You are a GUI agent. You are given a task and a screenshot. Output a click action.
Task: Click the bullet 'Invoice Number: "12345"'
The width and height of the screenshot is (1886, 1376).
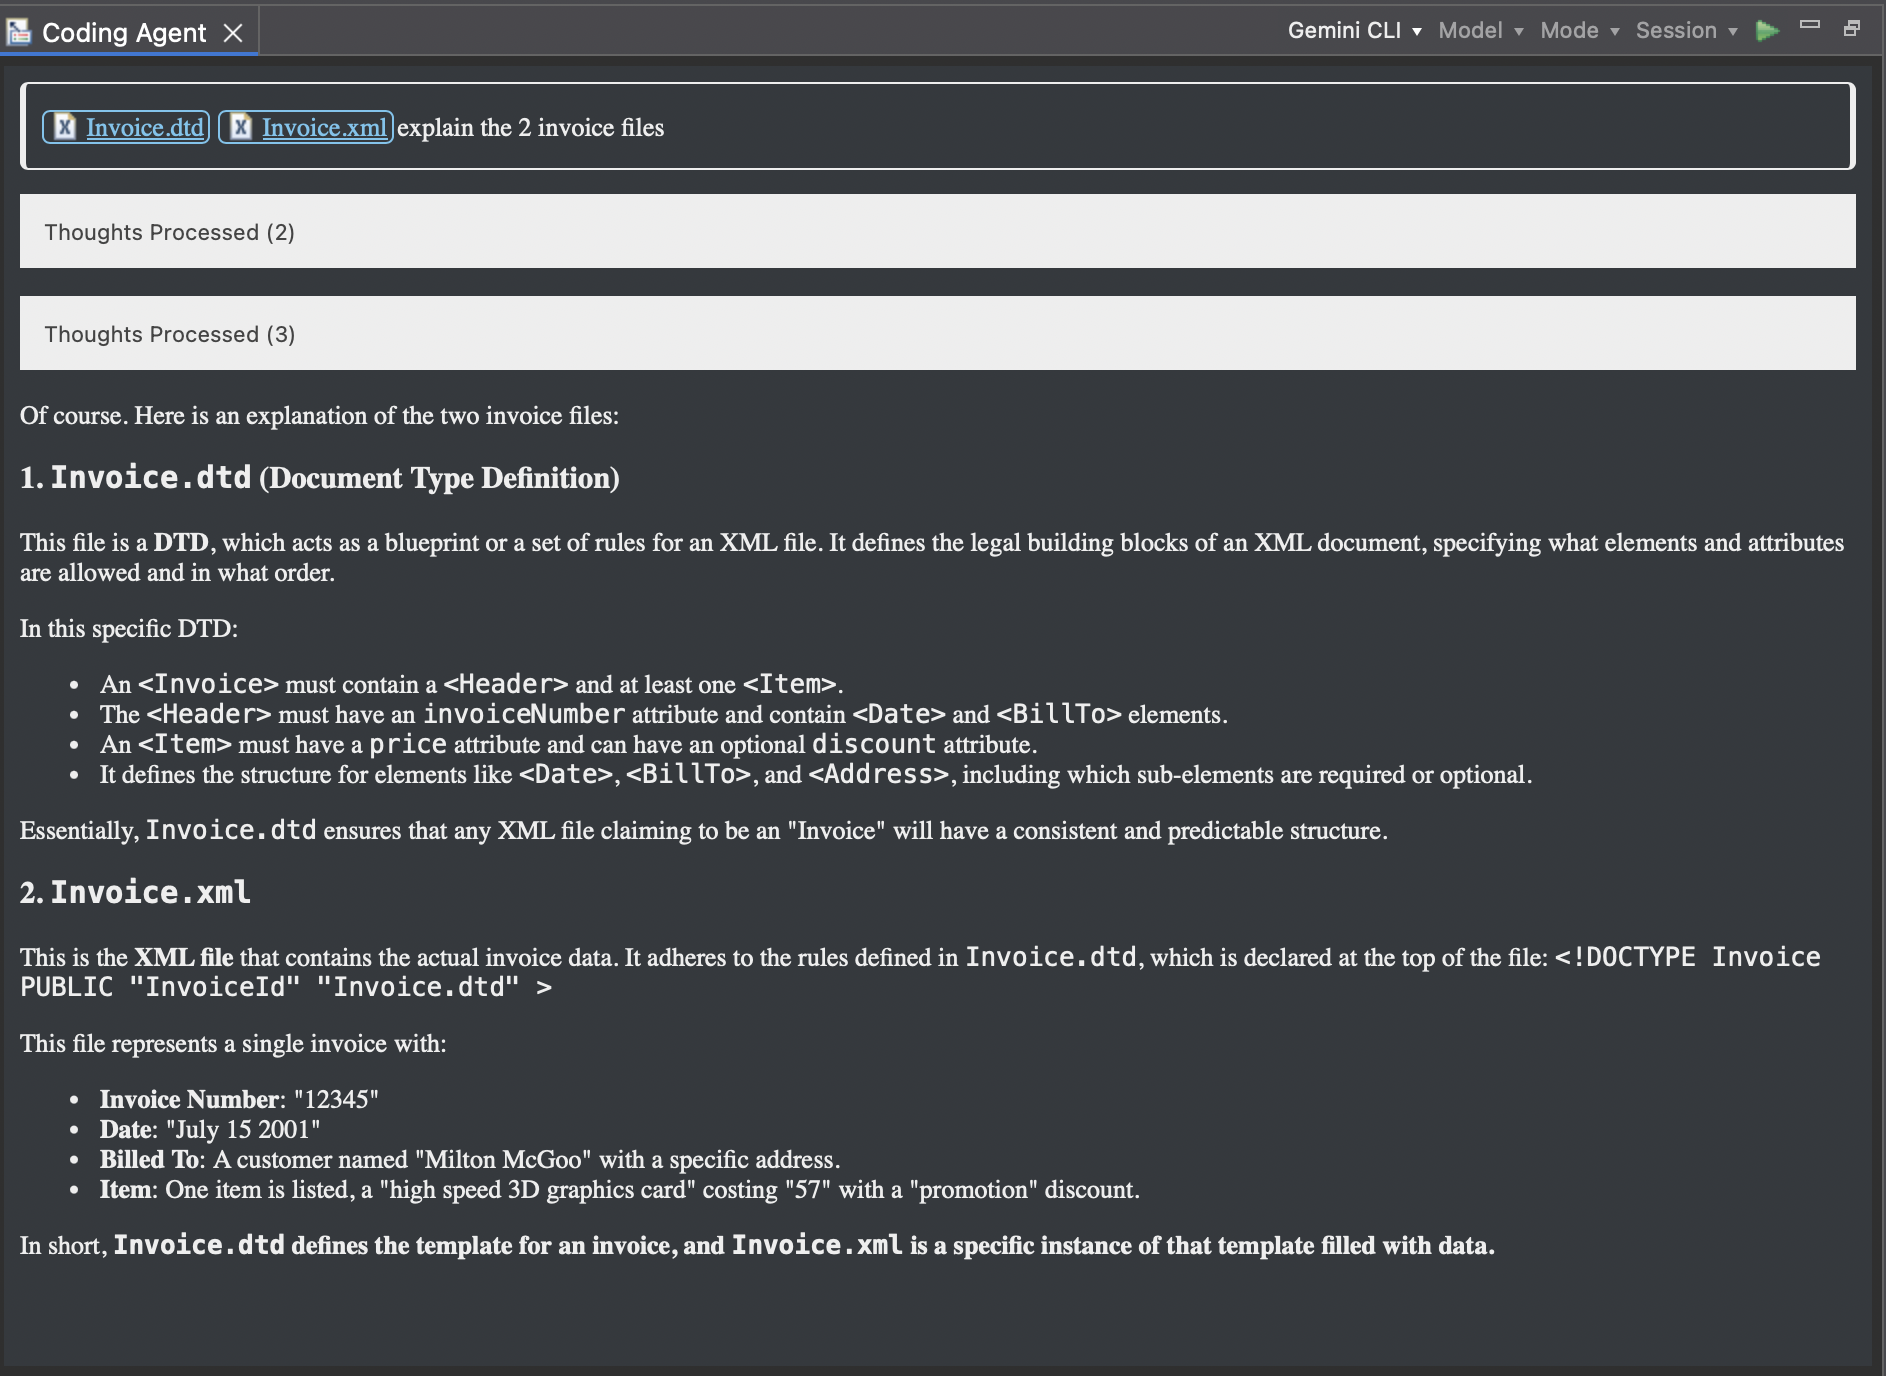pos(239,1099)
